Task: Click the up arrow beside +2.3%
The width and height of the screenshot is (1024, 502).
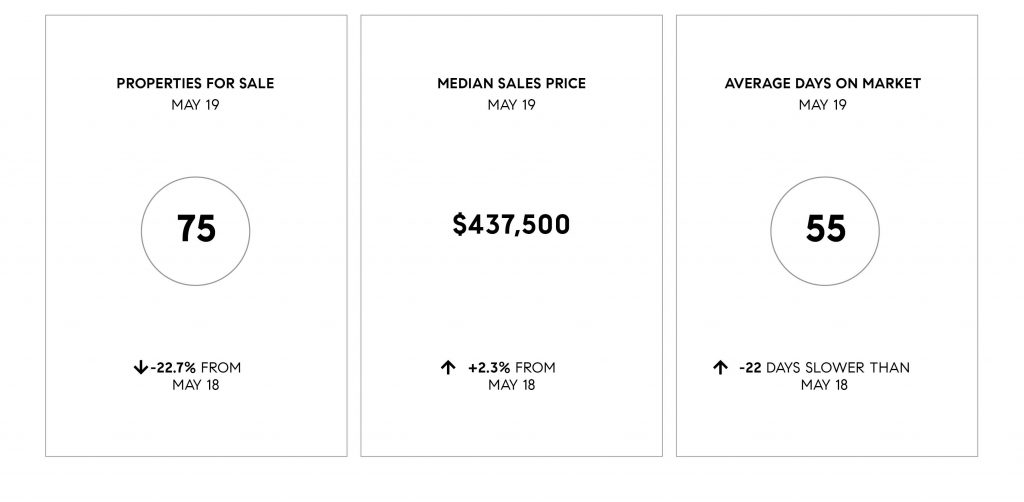Action: click(448, 368)
